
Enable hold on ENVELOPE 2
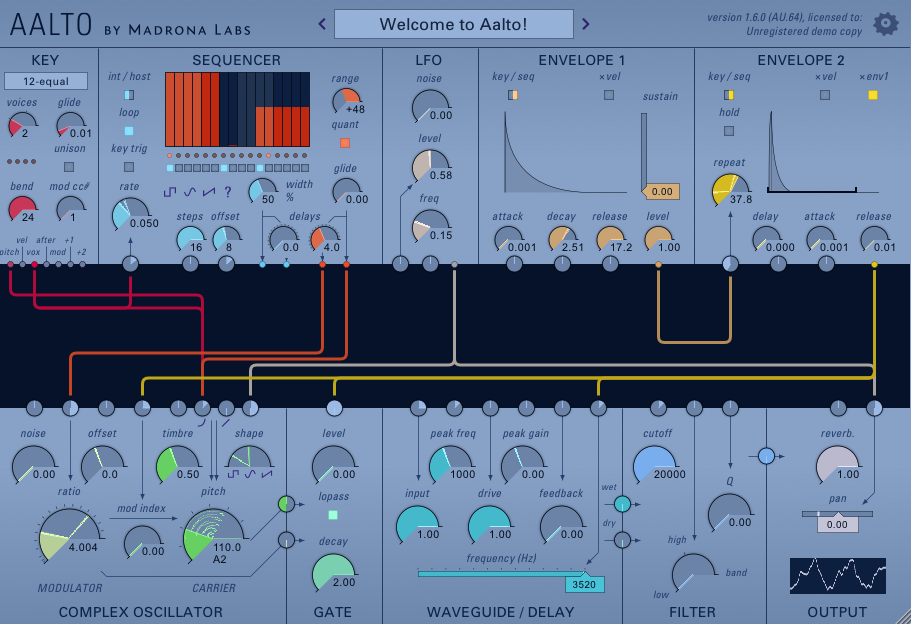(729, 129)
